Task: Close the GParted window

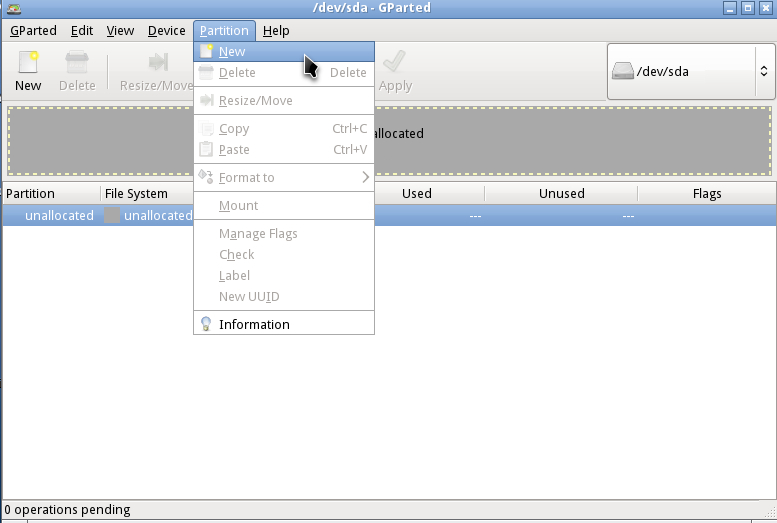Action: pos(766,8)
